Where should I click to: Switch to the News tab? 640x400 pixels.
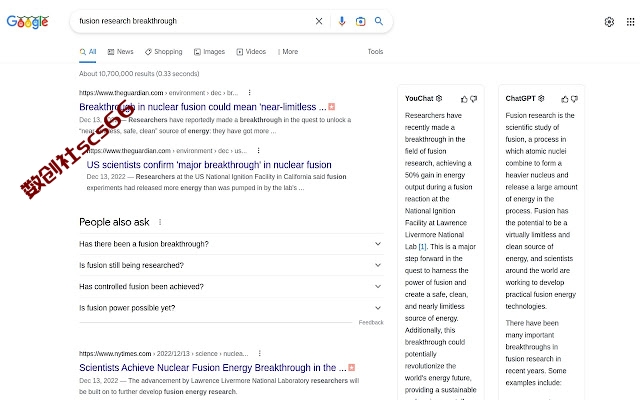click(x=120, y=52)
